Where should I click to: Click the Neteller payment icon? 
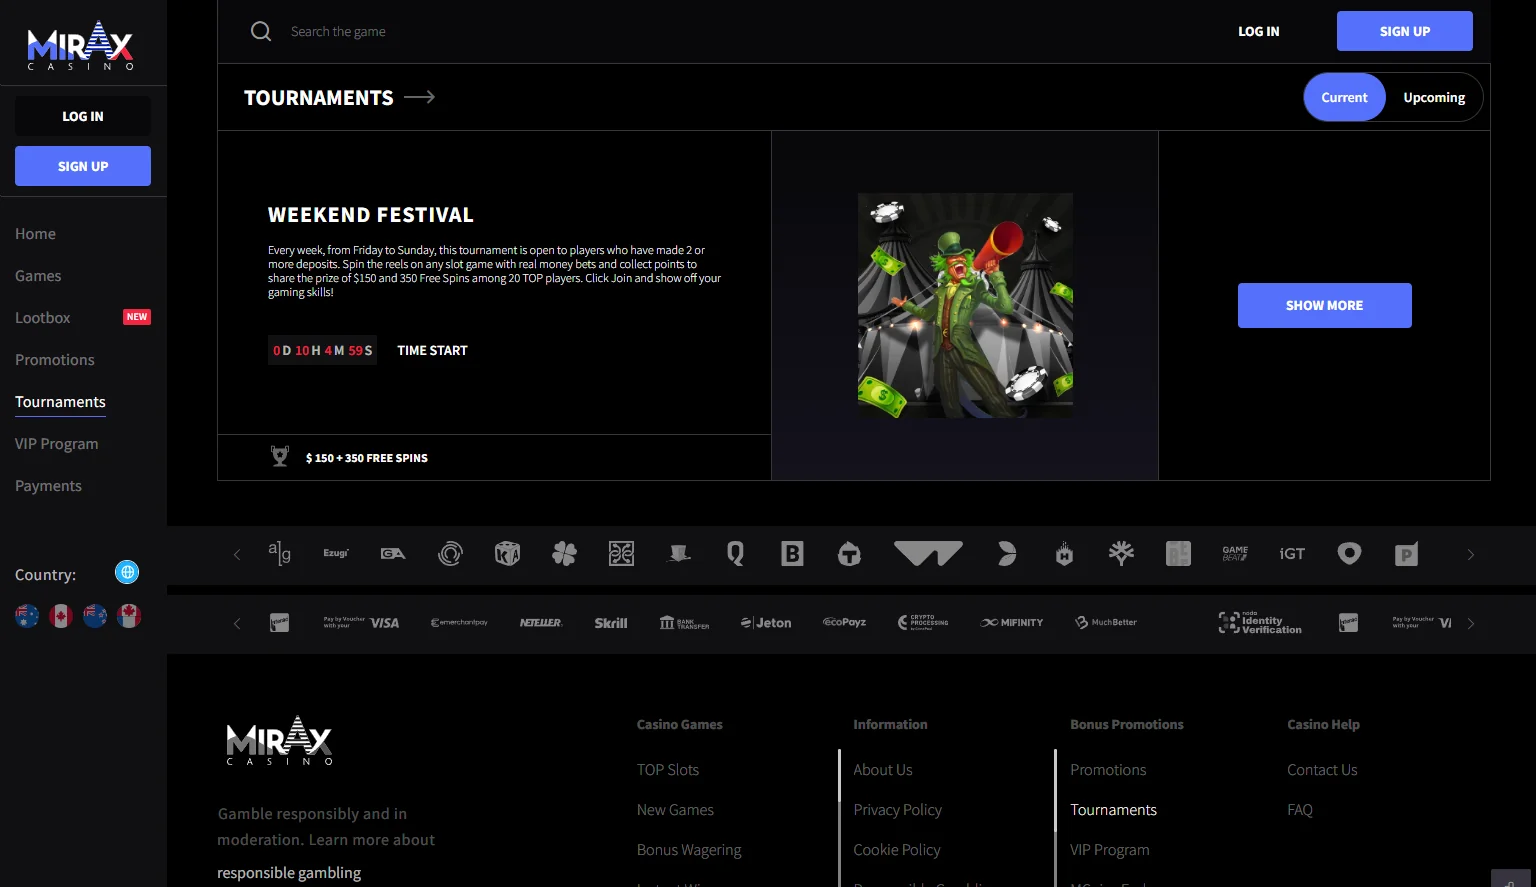click(541, 623)
